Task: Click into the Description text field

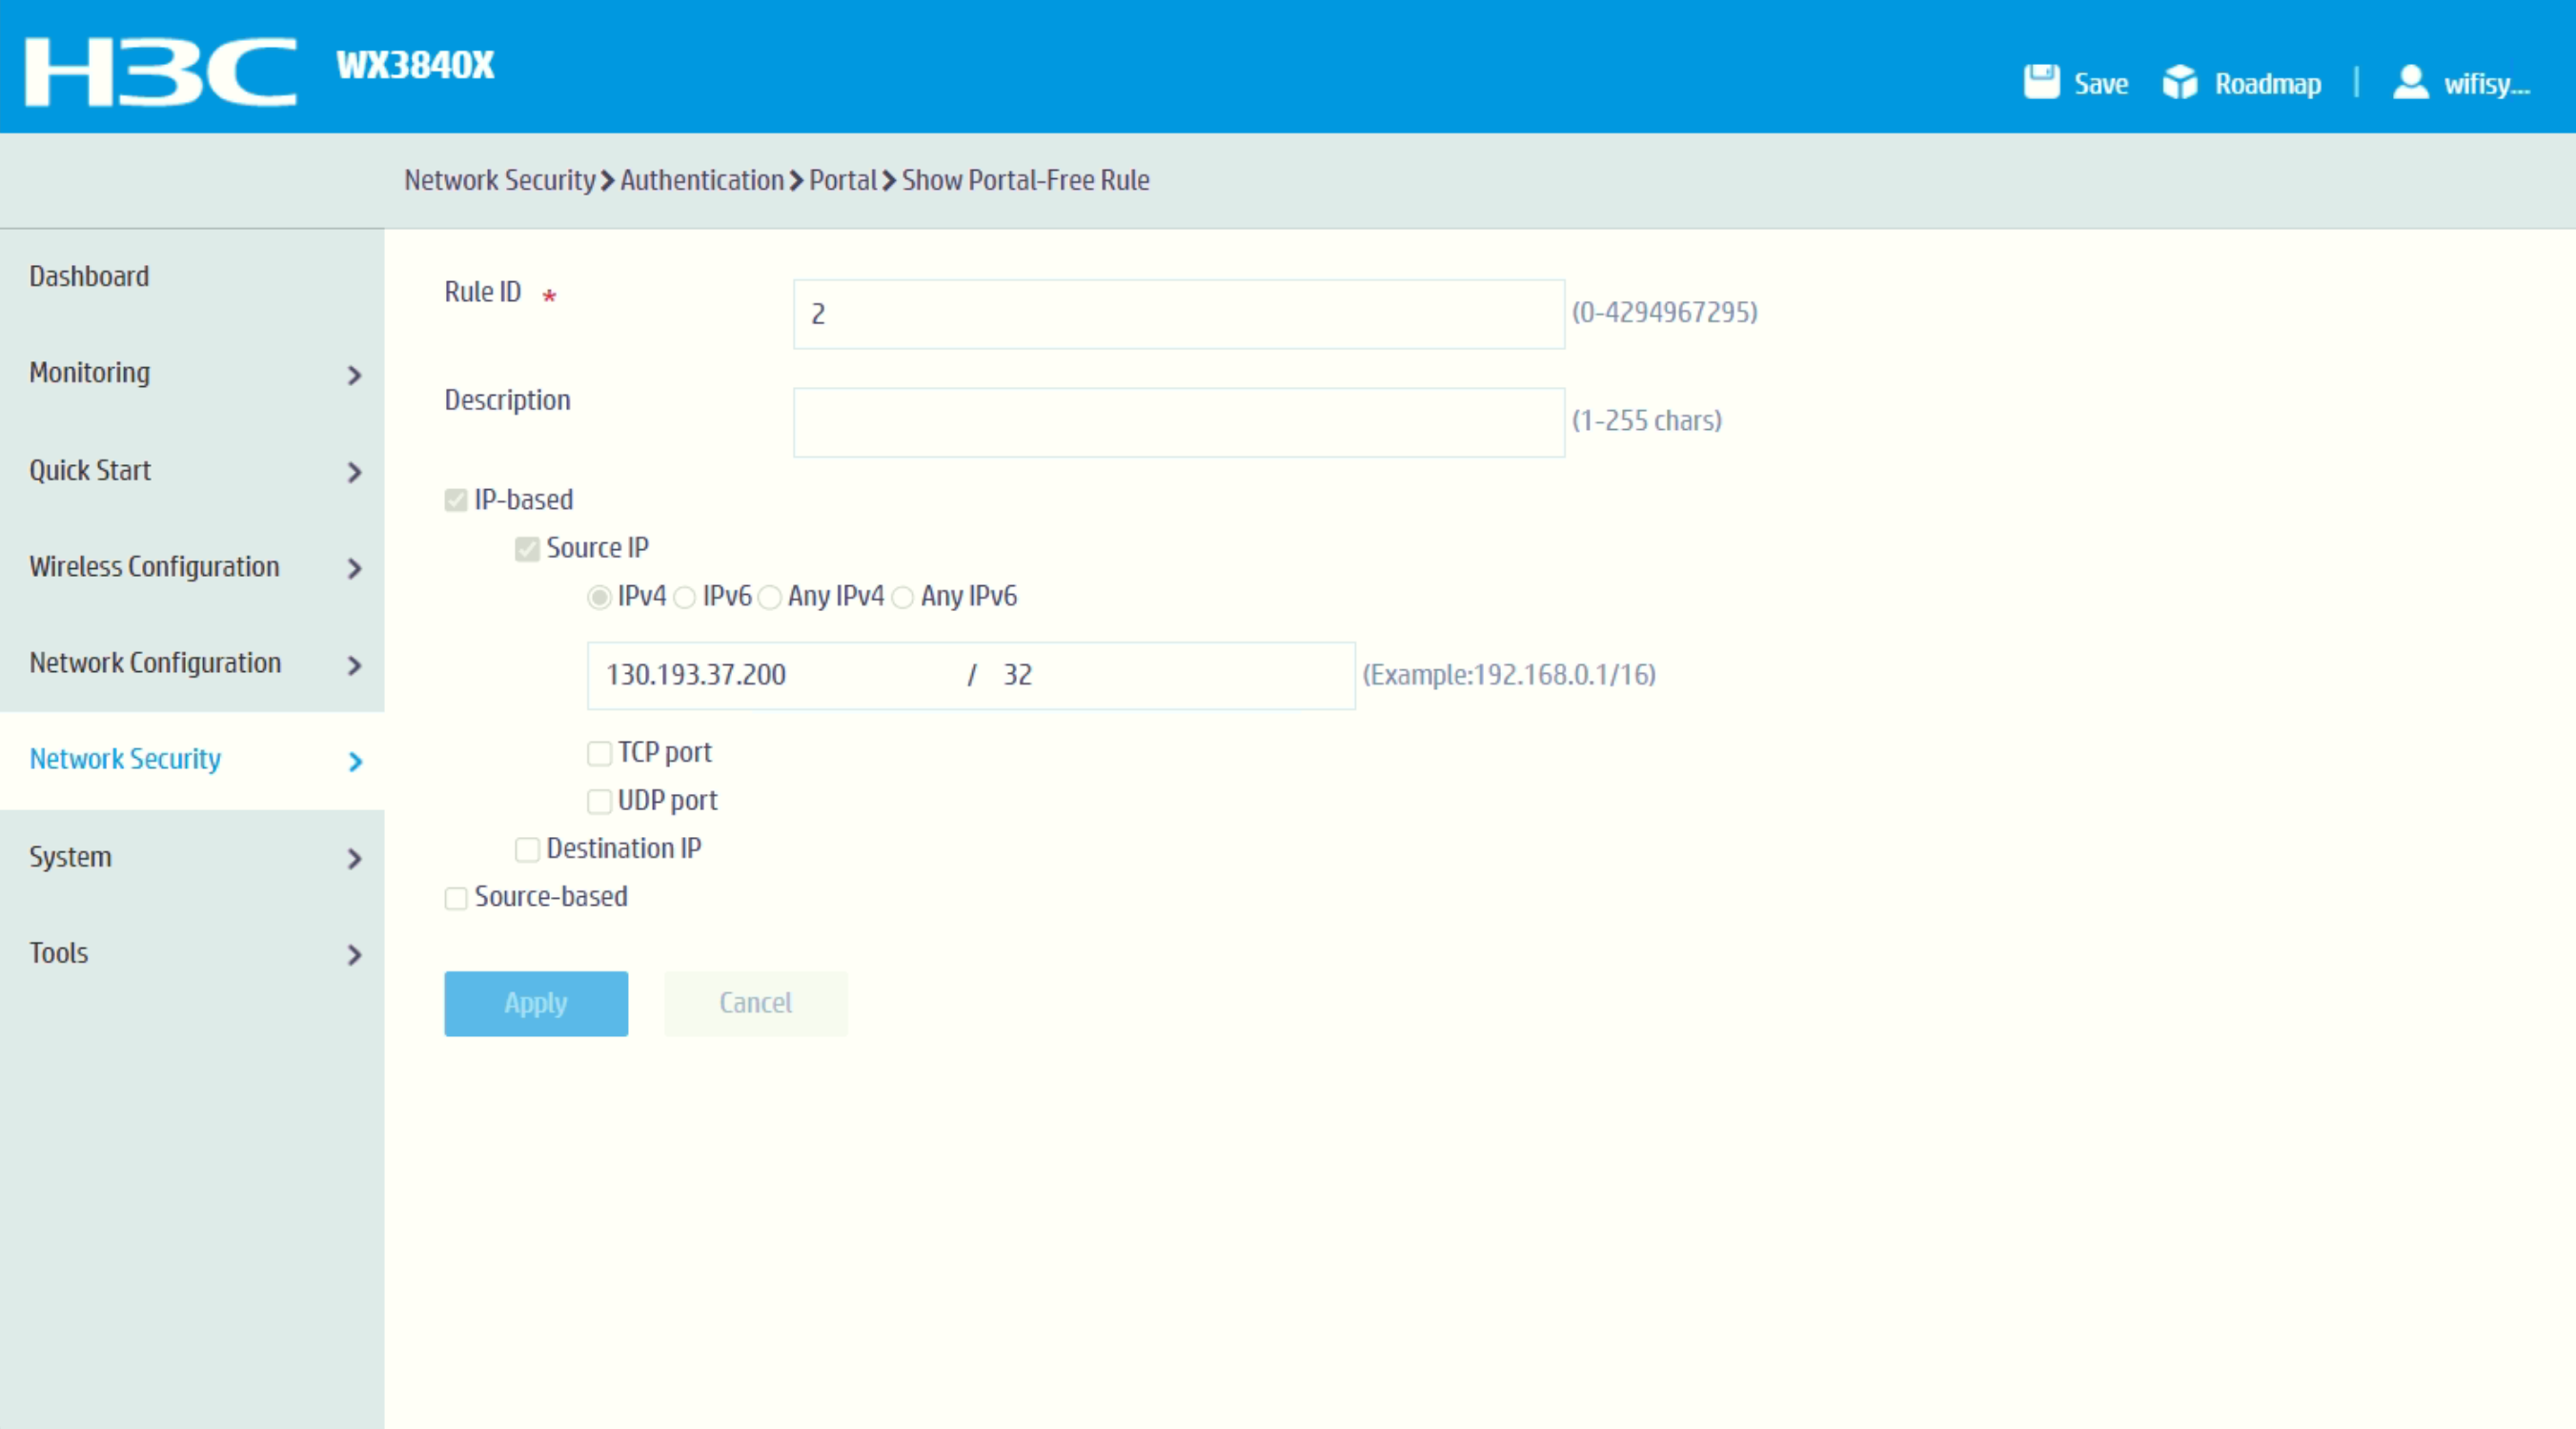Action: click(1178, 422)
